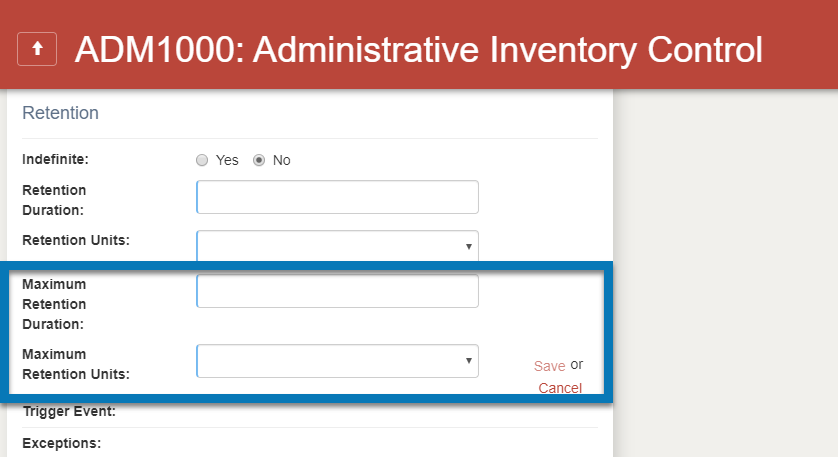Screen dimensions: 838x457
Task: Click the Maximum Retention Duration label
Action: [54, 304]
